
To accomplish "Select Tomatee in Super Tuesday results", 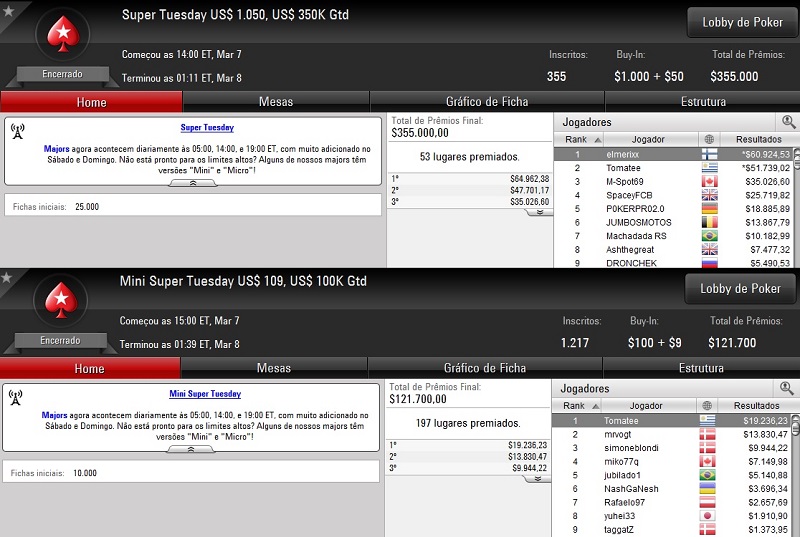I will click(673, 168).
